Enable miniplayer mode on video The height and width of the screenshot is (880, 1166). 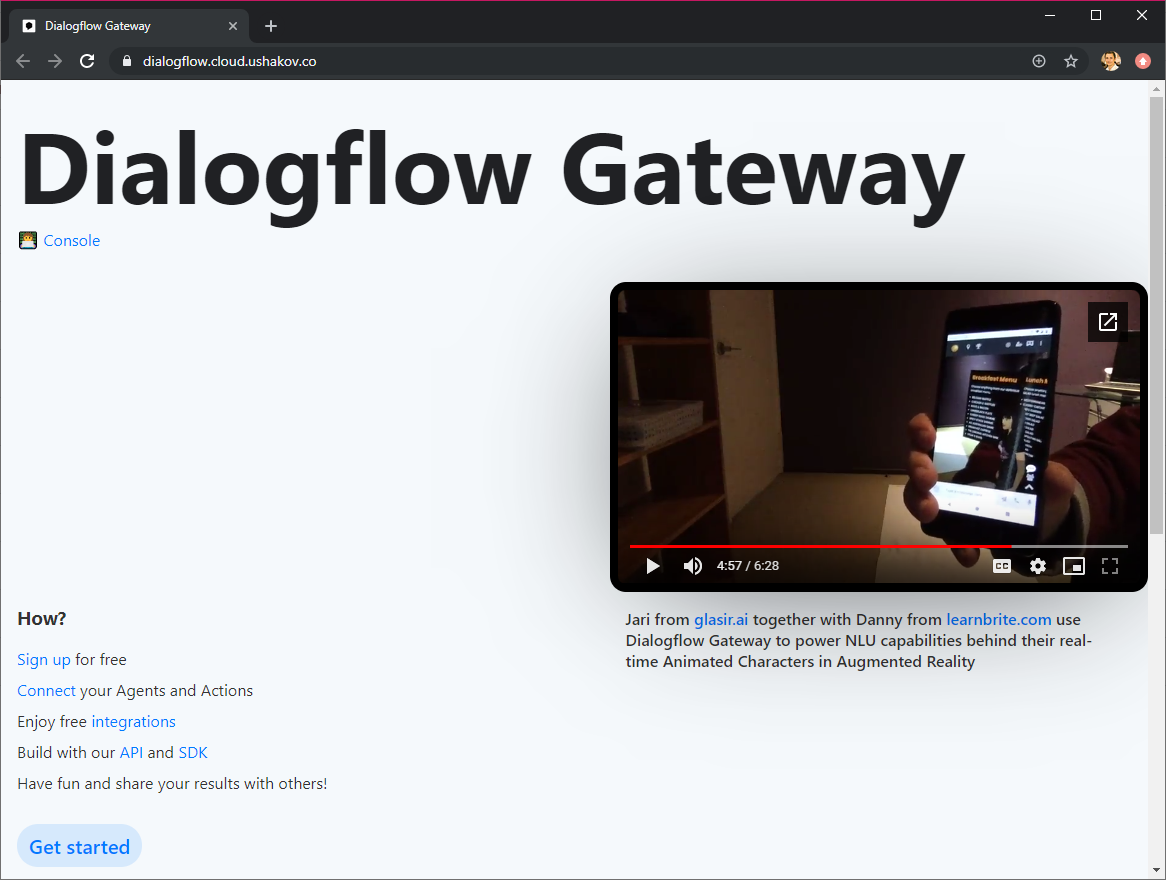point(1074,566)
